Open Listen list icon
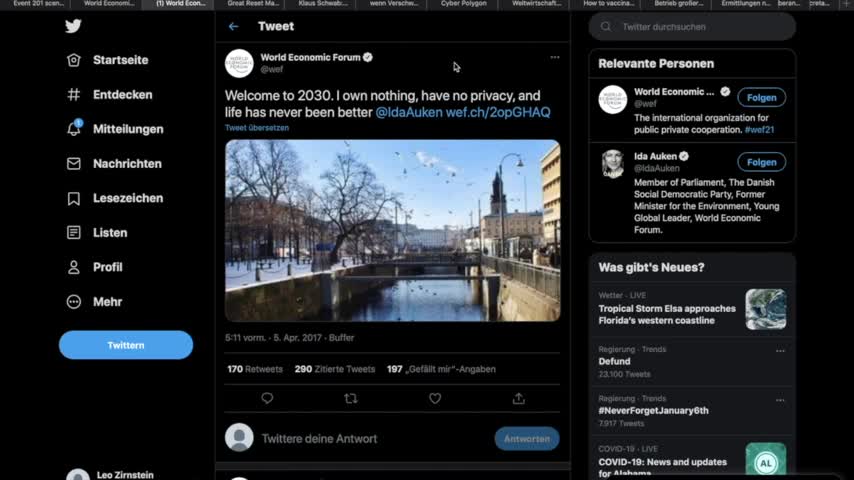Screen dimensions: 854x480 (74, 233)
